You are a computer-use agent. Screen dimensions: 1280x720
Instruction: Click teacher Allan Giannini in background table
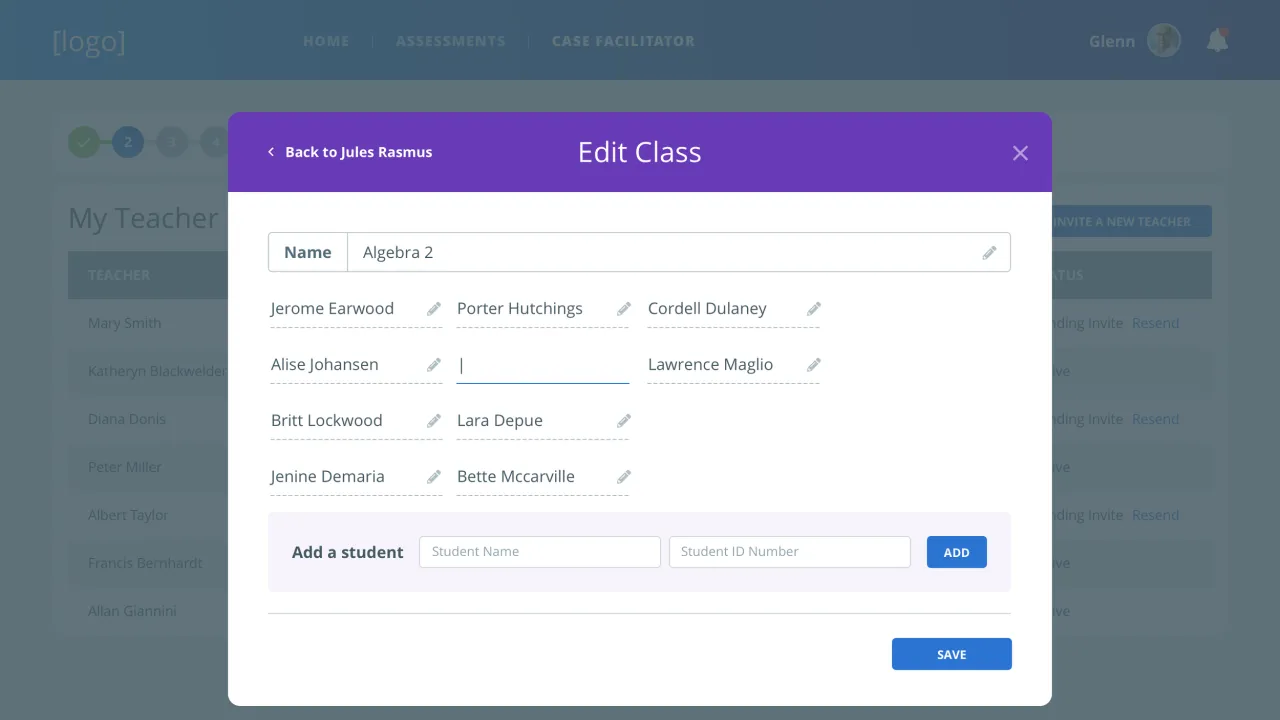click(132, 611)
